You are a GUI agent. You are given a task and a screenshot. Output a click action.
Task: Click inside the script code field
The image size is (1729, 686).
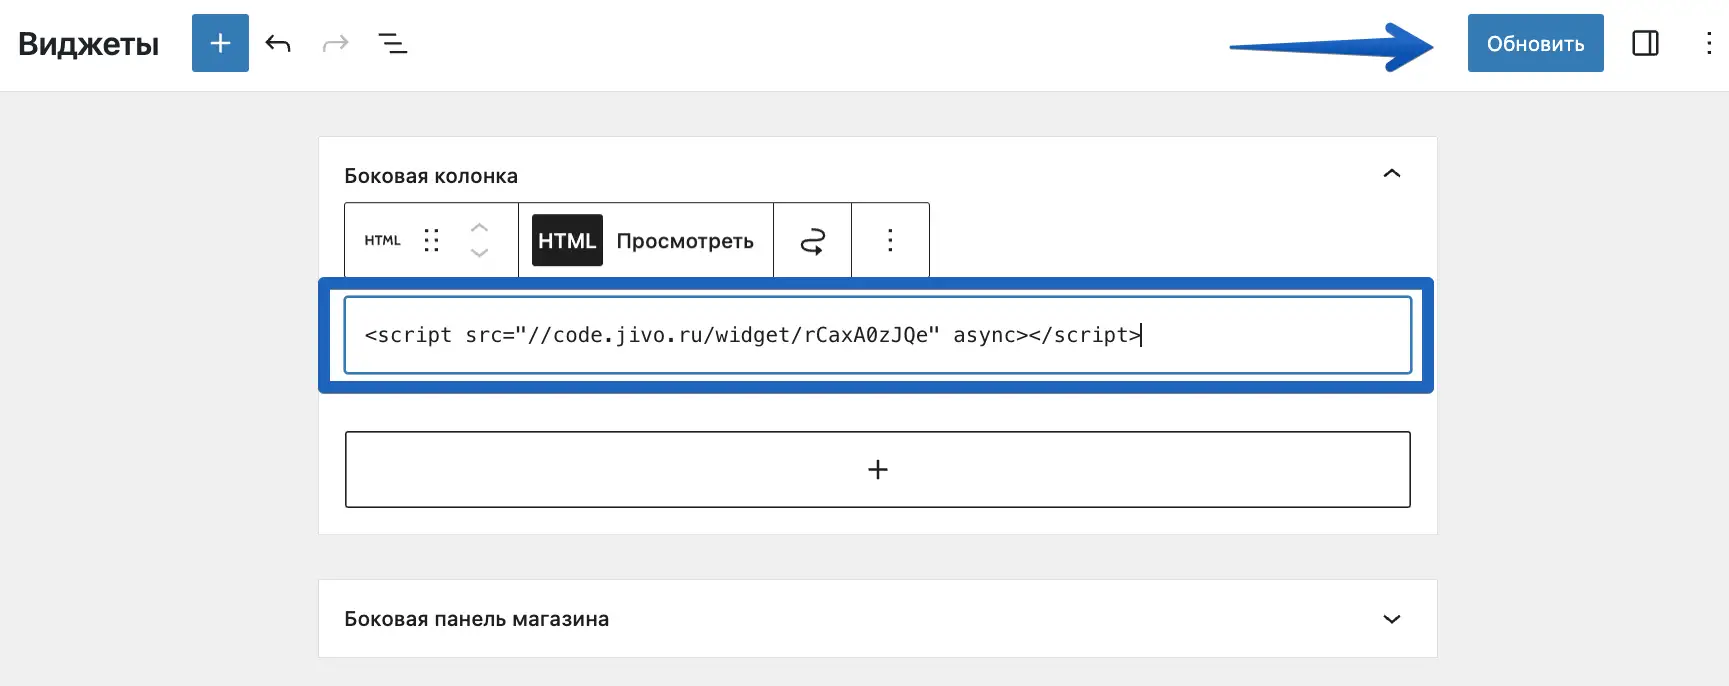876,335
